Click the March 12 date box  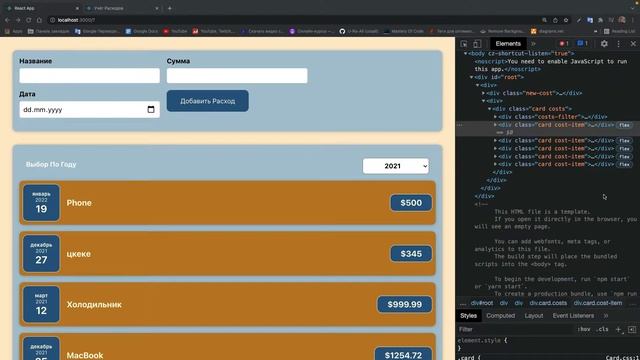(x=41, y=304)
